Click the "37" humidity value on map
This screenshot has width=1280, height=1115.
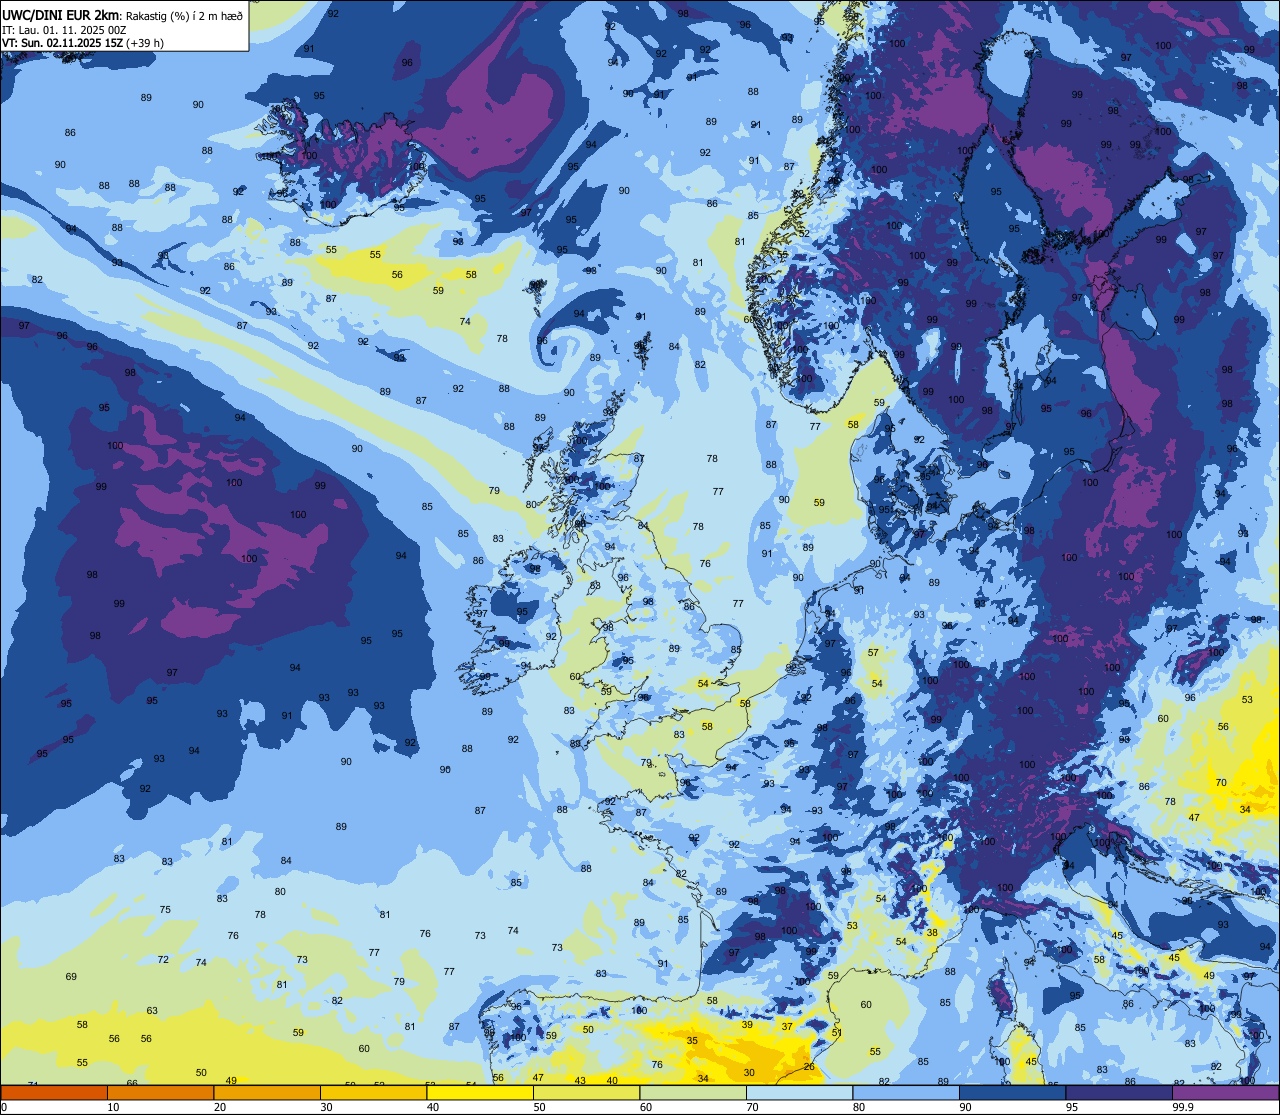(x=787, y=1027)
